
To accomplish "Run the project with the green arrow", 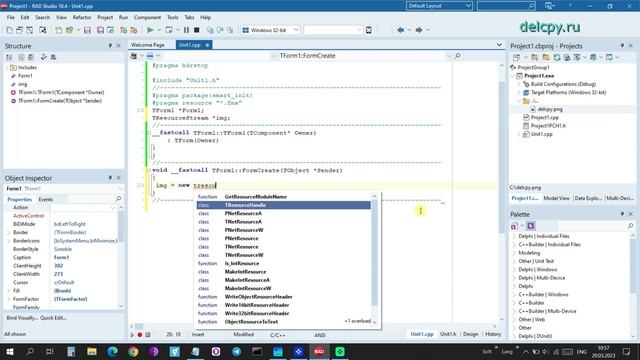I will [x=150, y=30].
